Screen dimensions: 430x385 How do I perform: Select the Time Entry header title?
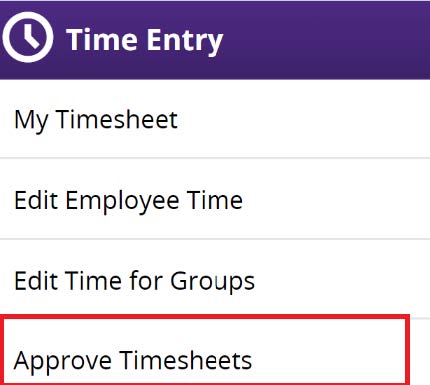click(144, 41)
